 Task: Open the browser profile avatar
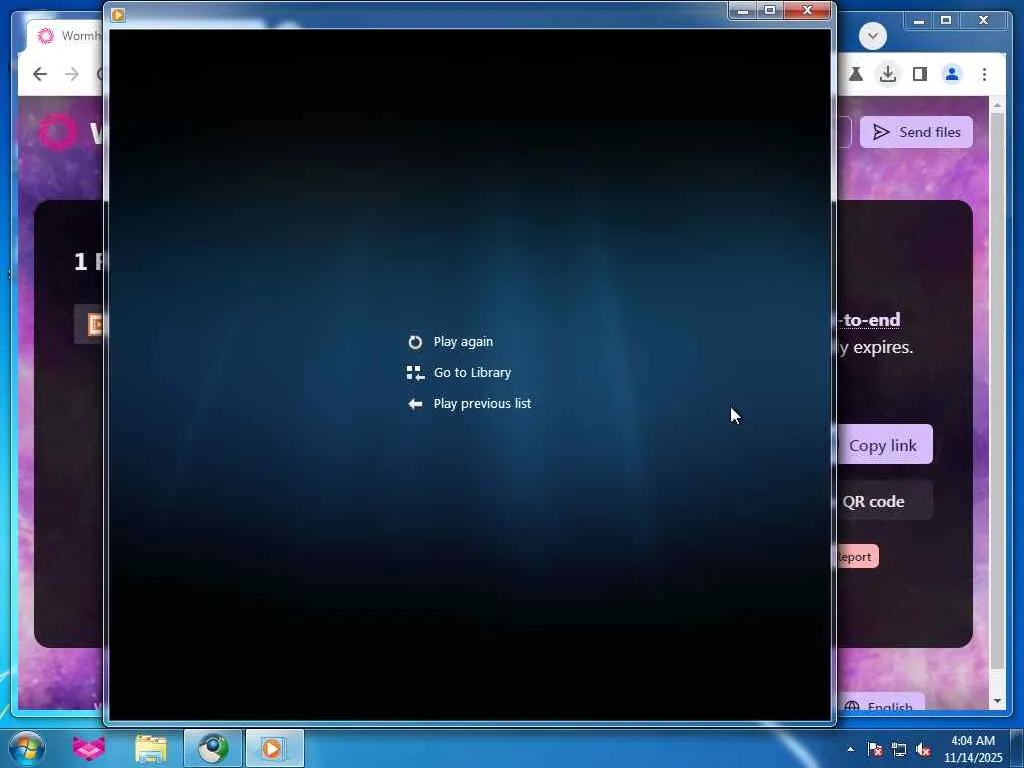(x=952, y=74)
